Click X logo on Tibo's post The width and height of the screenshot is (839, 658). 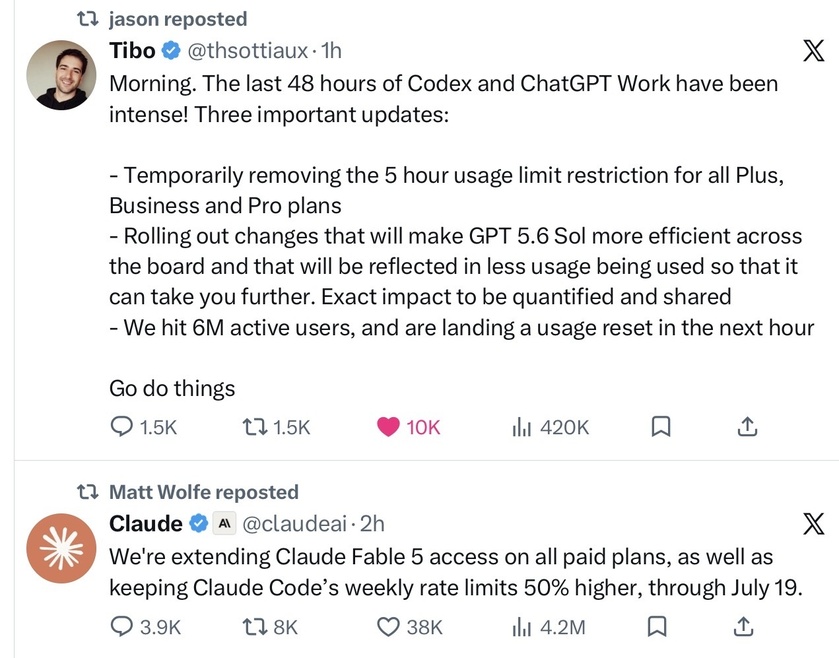(x=813, y=51)
